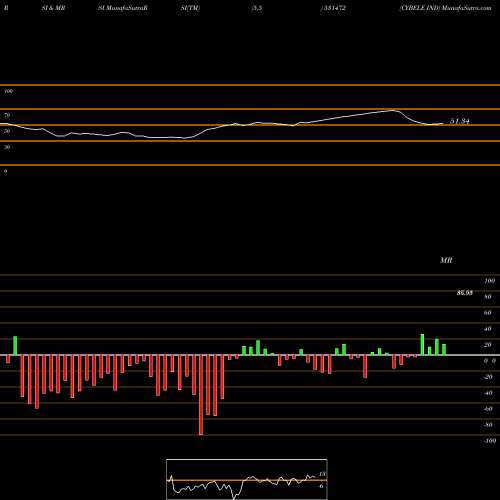Click the MR axis label 20
The width and height of the screenshot is (500, 500).
pyautogui.click(x=488, y=345)
